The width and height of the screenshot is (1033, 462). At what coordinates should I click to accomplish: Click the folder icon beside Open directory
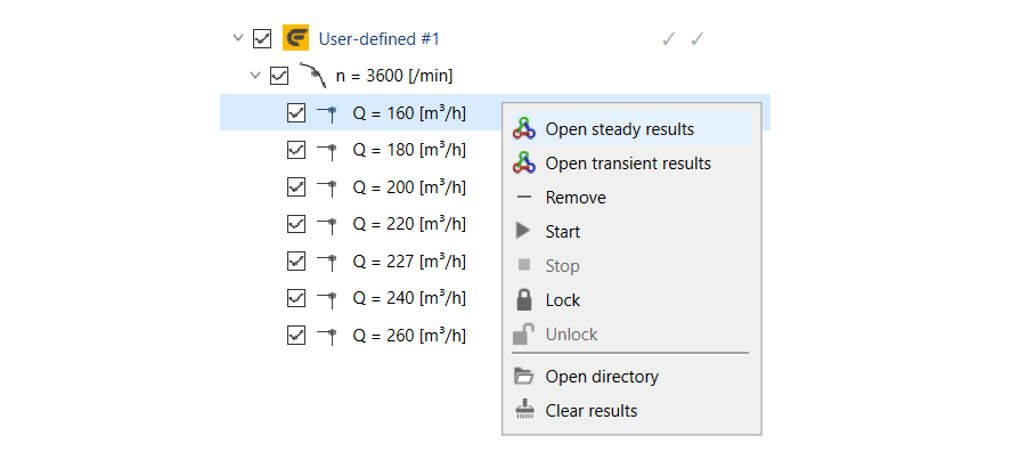(524, 376)
